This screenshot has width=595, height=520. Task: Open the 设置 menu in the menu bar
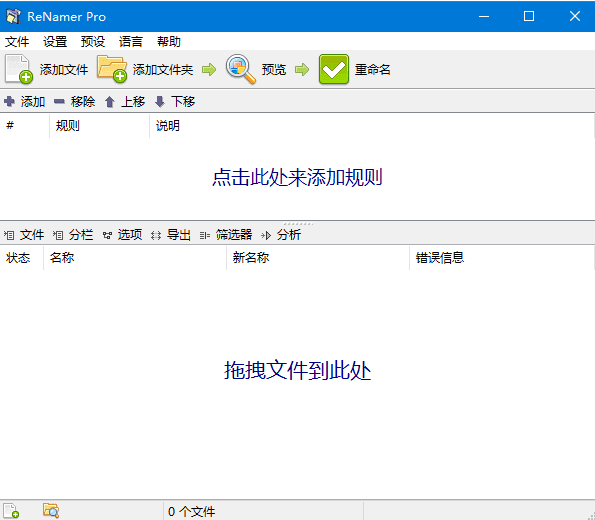pyautogui.click(x=55, y=41)
